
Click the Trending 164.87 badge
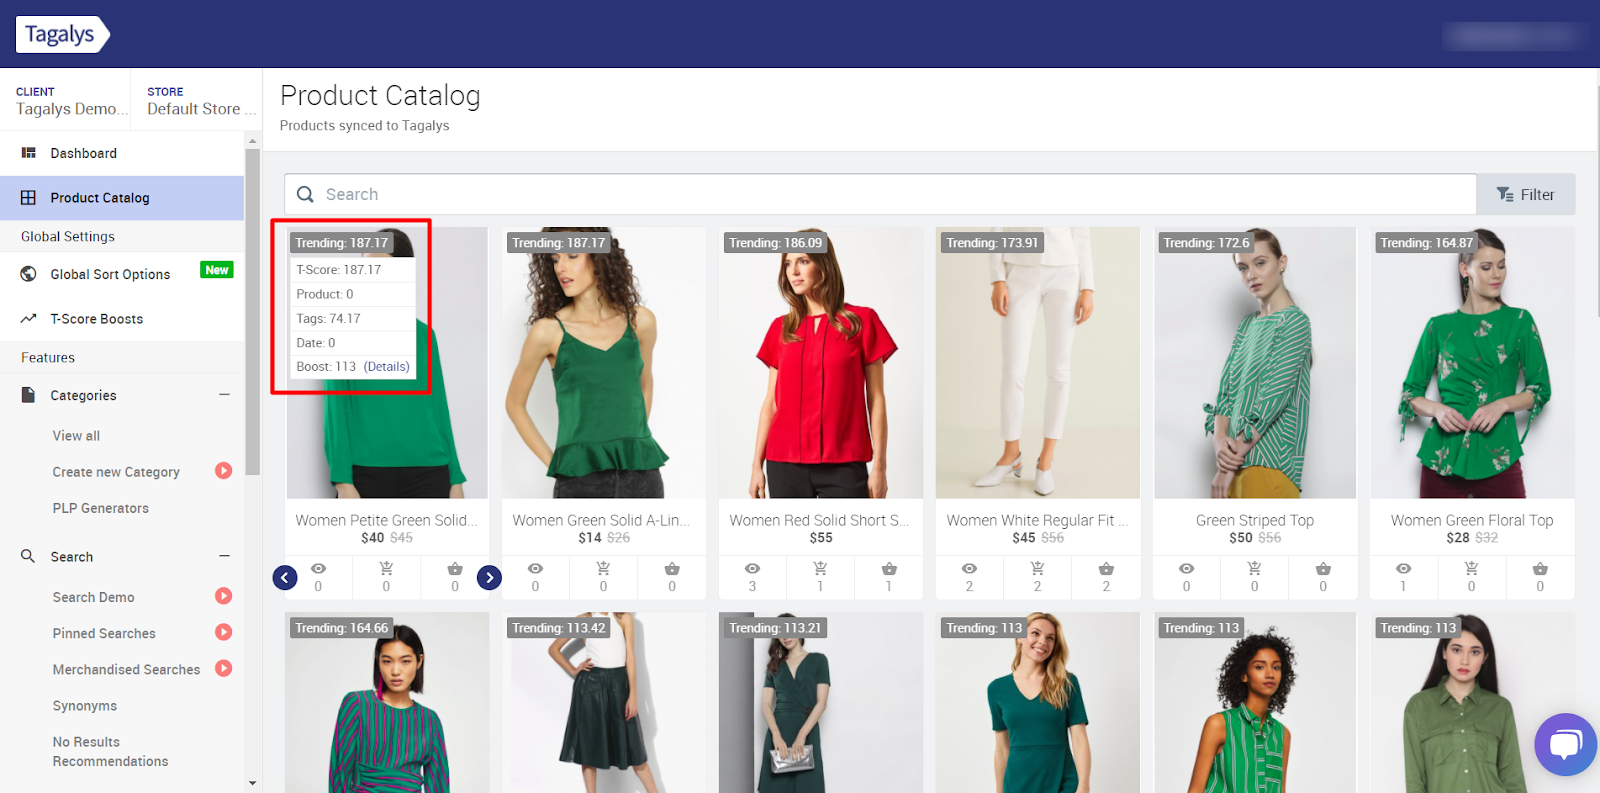click(x=1426, y=243)
